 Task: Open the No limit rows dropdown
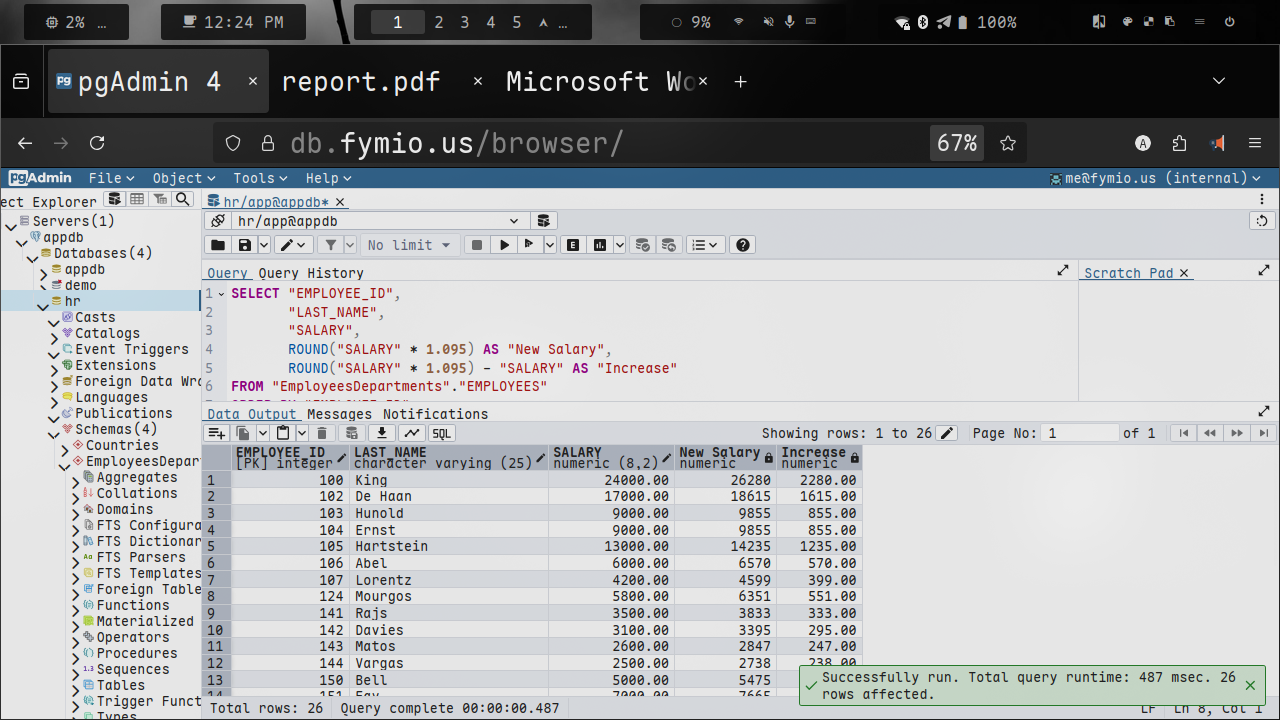(409, 245)
